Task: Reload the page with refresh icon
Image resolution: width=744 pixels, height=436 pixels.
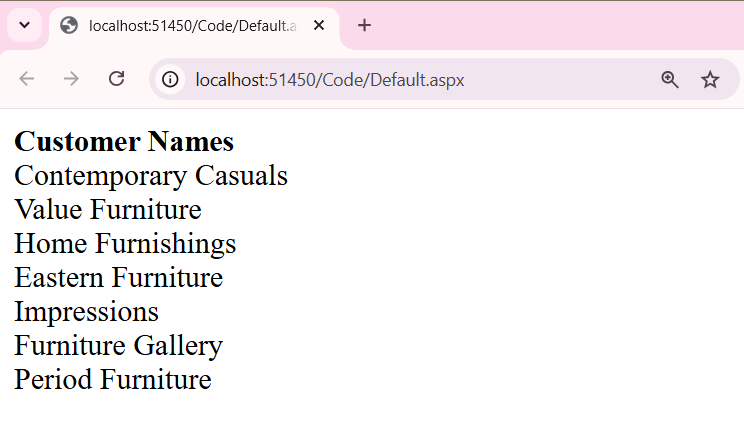Action: click(116, 79)
